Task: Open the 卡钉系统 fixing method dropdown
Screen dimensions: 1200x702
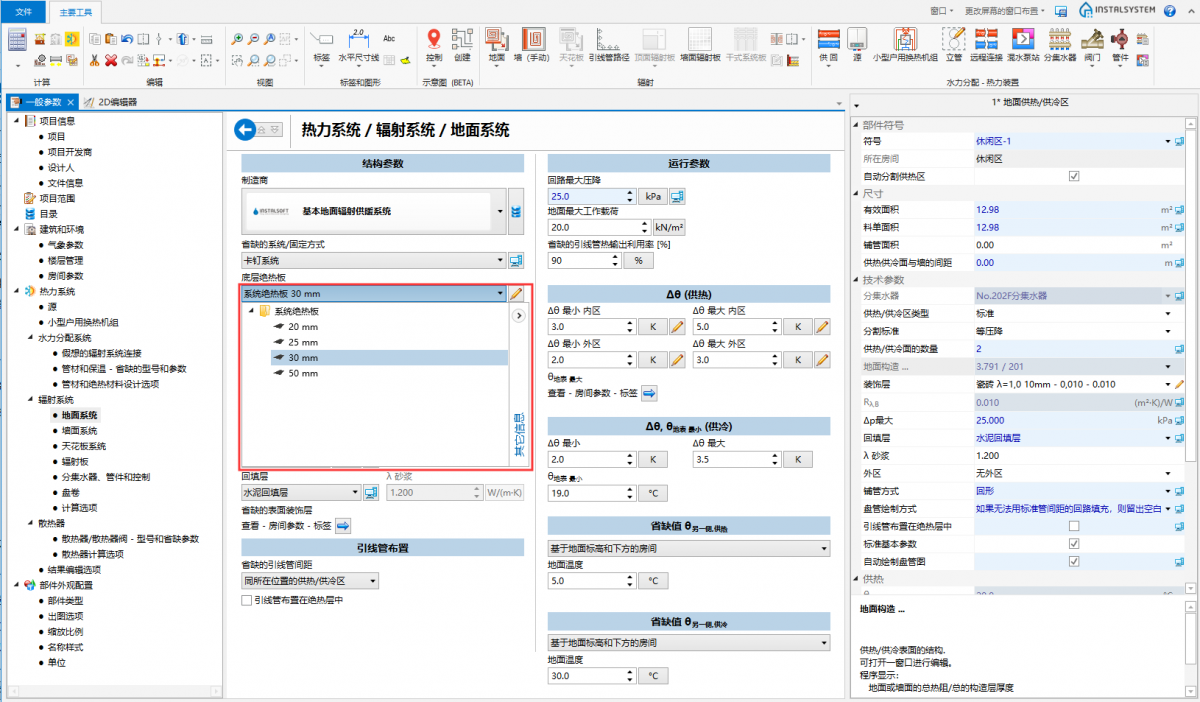Action: click(x=375, y=261)
